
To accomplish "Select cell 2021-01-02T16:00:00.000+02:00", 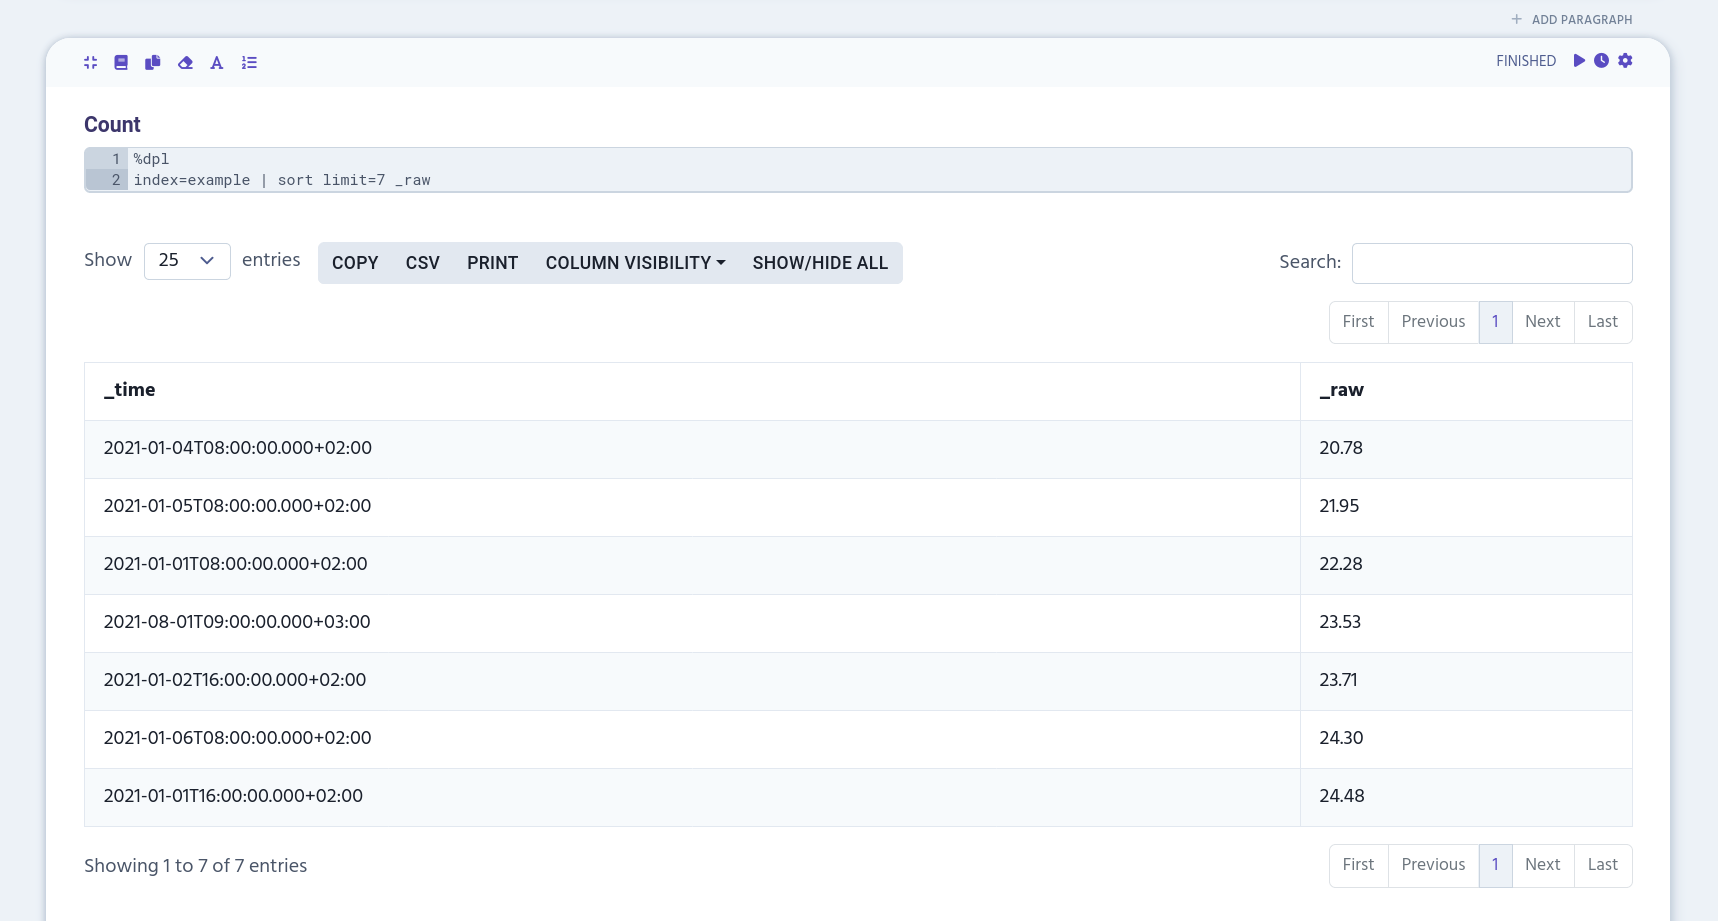I will pos(692,681).
